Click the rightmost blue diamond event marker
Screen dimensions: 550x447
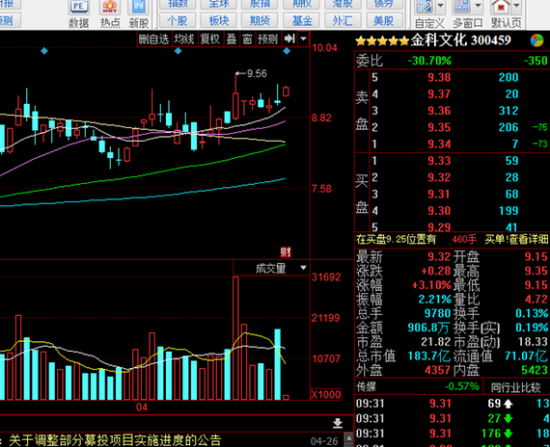287,51
